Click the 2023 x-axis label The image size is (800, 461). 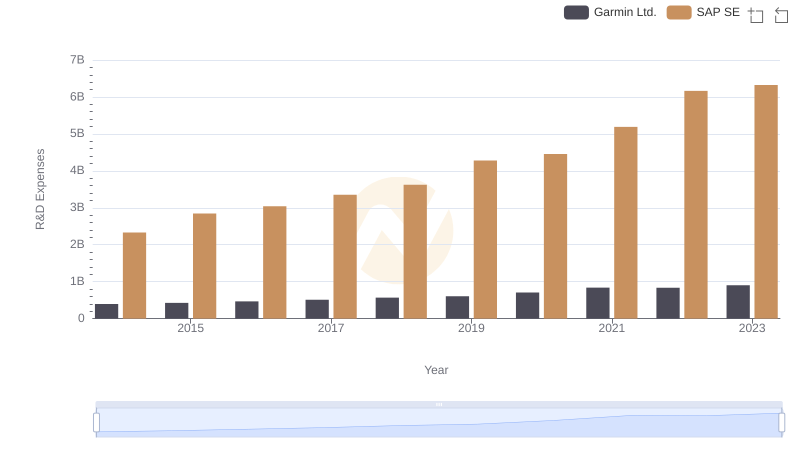[x=752, y=328]
